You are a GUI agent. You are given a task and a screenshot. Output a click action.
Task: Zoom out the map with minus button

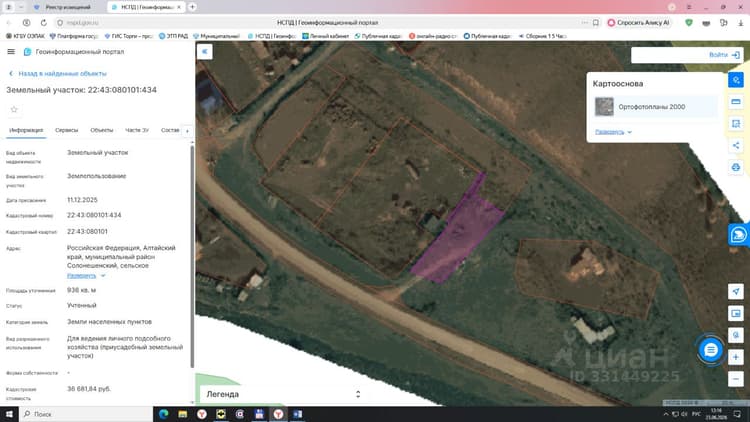tap(736, 379)
